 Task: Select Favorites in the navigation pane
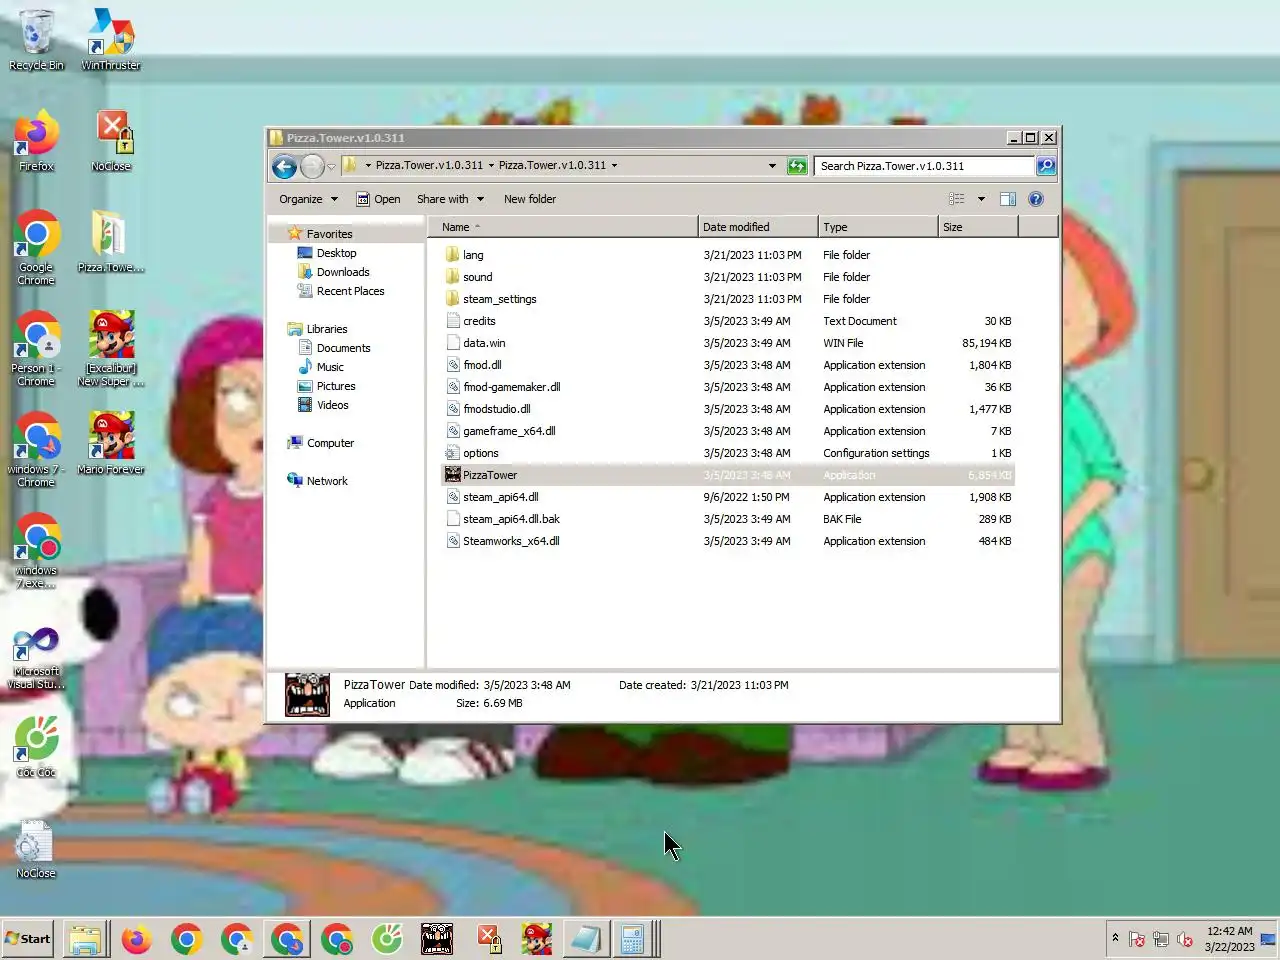[329, 234]
